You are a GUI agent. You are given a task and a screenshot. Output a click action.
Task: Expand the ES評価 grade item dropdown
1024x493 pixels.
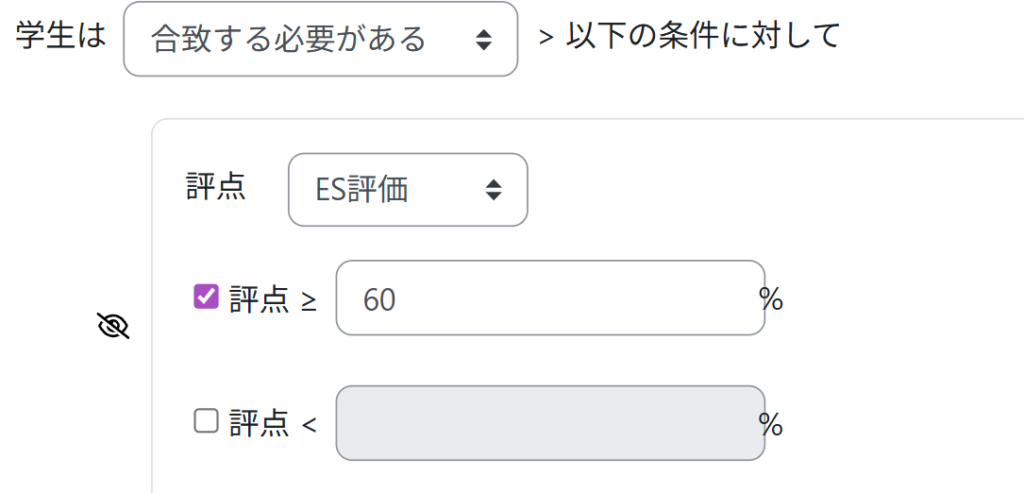pos(407,190)
